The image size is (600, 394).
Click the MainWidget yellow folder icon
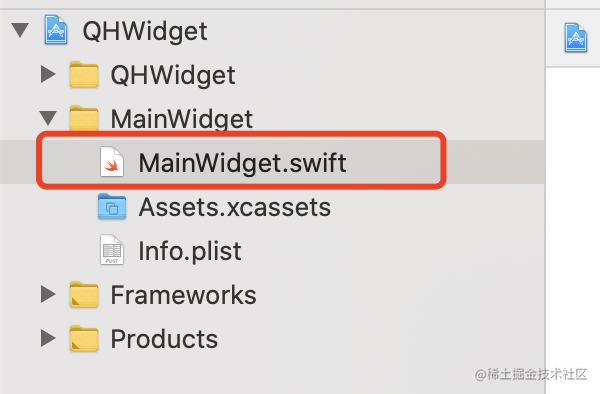(x=84, y=118)
